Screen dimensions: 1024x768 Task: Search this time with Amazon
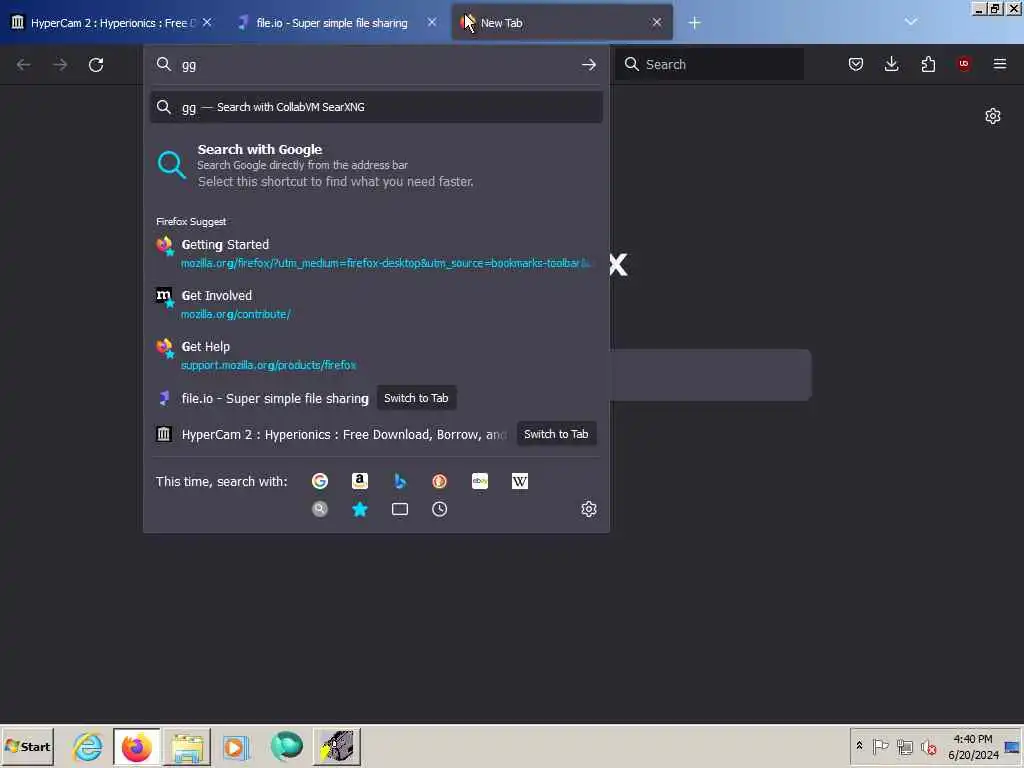360,481
